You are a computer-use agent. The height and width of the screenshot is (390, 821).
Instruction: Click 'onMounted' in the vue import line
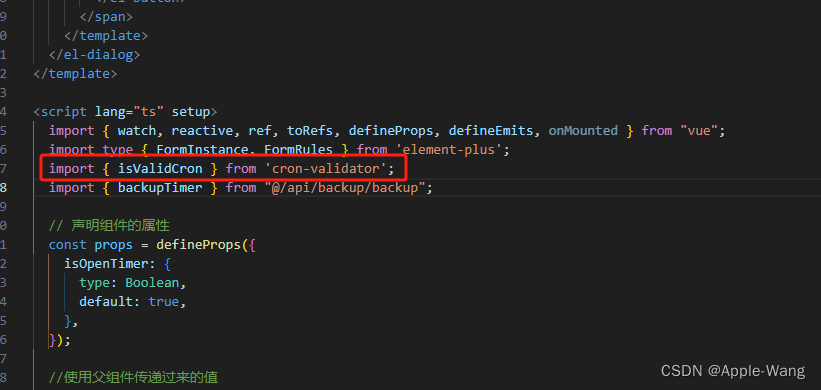583,130
